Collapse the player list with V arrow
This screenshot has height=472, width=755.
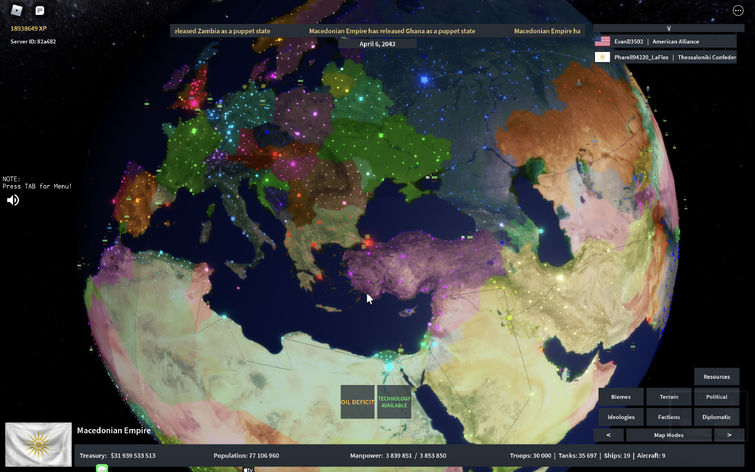point(668,28)
